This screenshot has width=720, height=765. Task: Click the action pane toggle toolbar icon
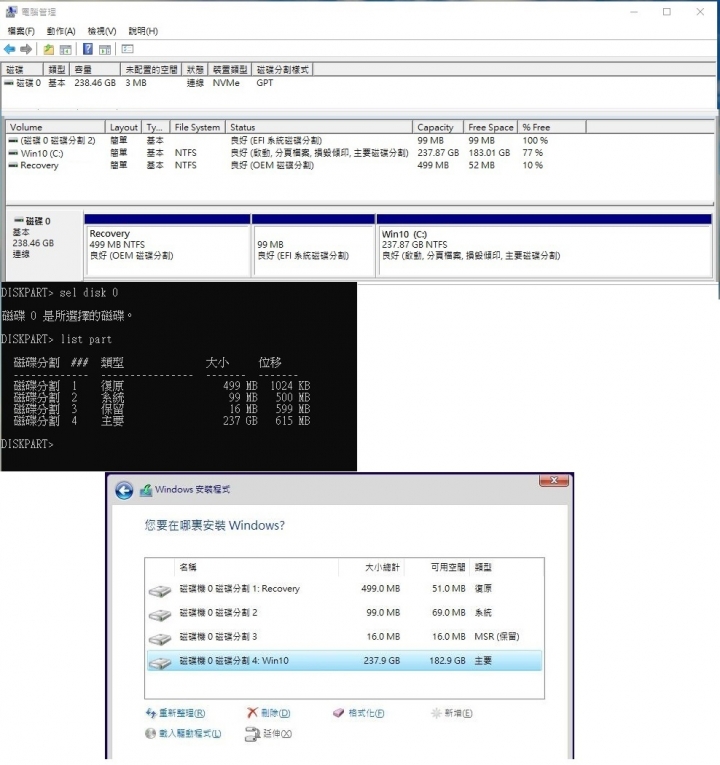[x=105, y=49]
